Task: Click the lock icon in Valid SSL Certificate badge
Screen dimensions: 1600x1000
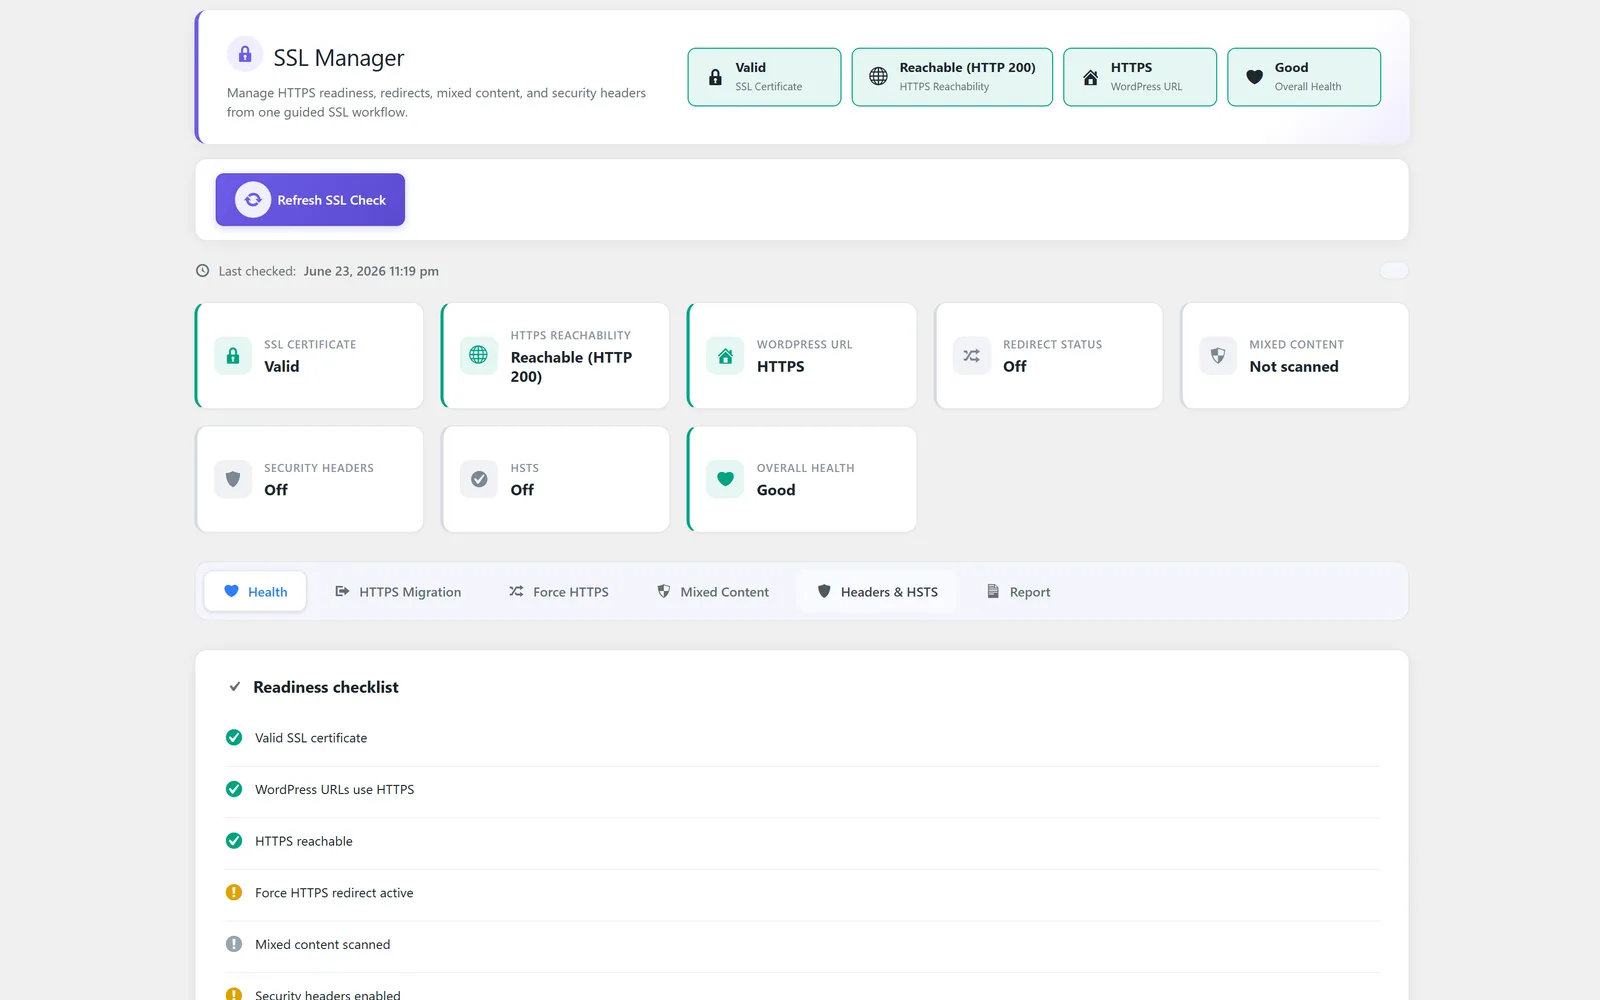Action: tap(715, 77)
